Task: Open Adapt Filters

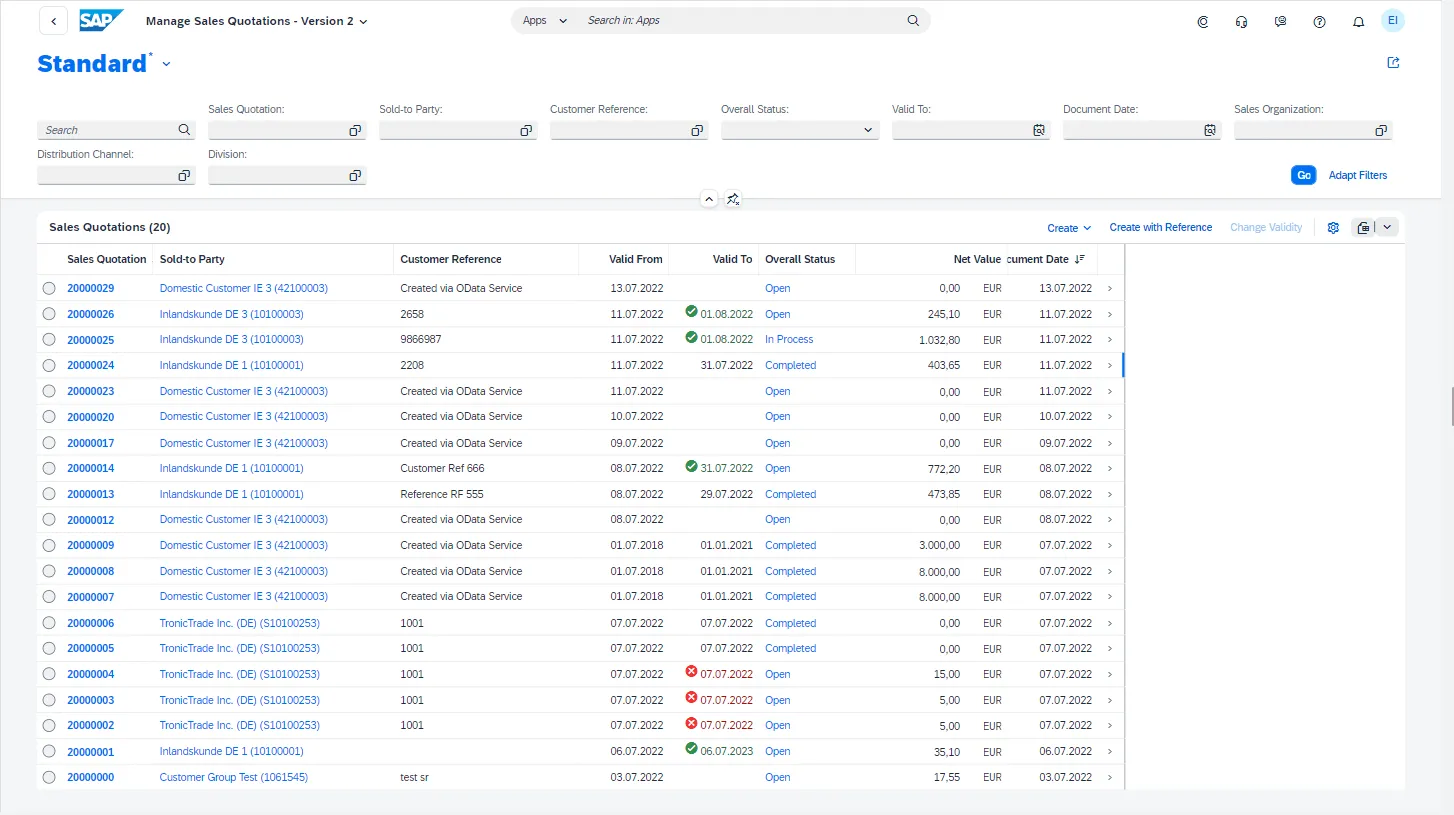Action: [x=1357, y=175]
